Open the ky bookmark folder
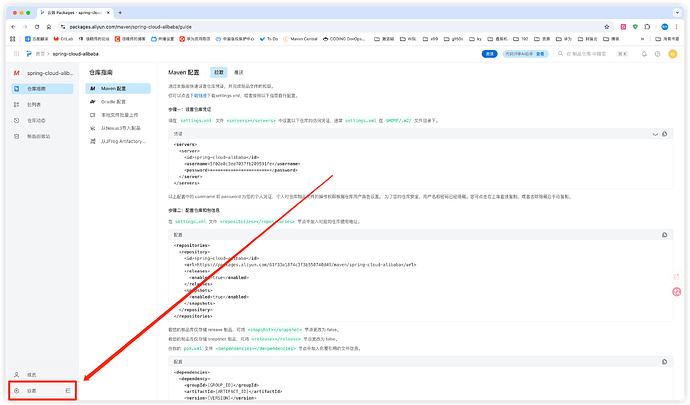690x405 pixels. (475, 39)
